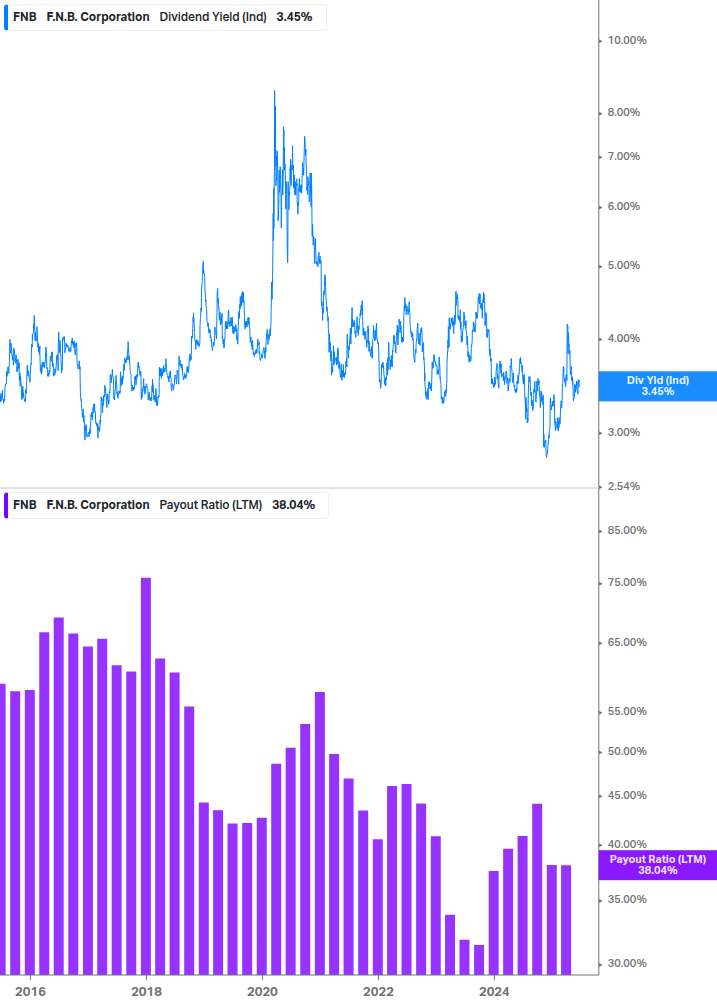Click the 38.04% value in payout legend
Screen dimensions: 717x1005
293,505
